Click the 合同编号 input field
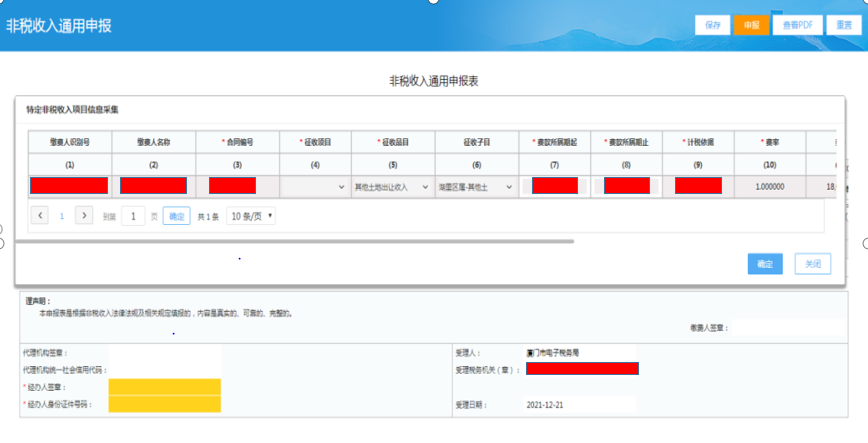 click(232, 186)
